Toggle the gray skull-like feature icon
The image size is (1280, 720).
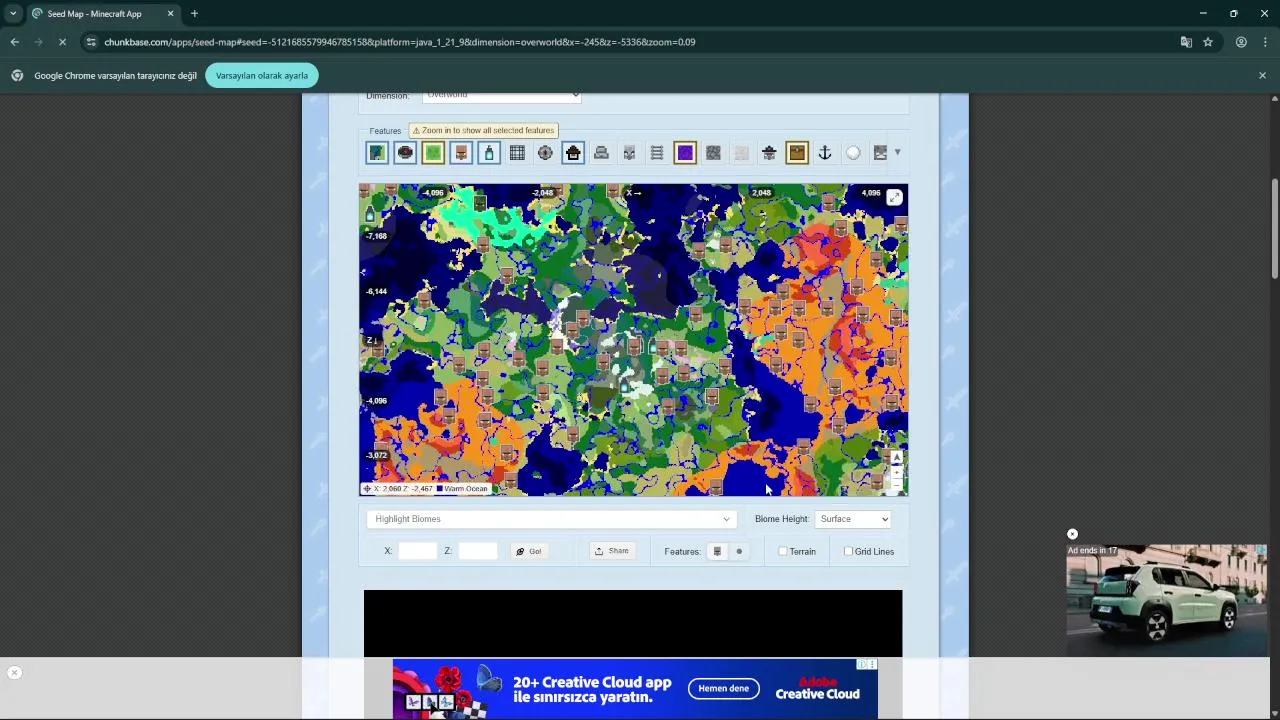click(629, 153)
